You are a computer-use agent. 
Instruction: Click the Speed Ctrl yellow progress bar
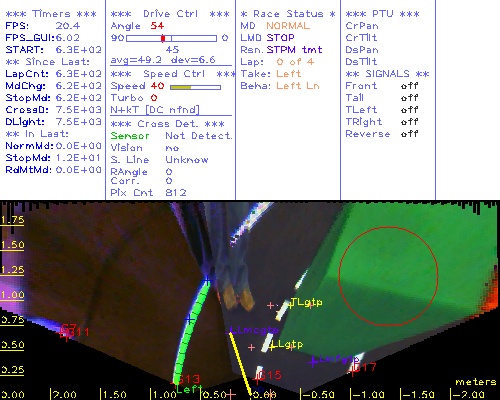[x=195, y=87]
